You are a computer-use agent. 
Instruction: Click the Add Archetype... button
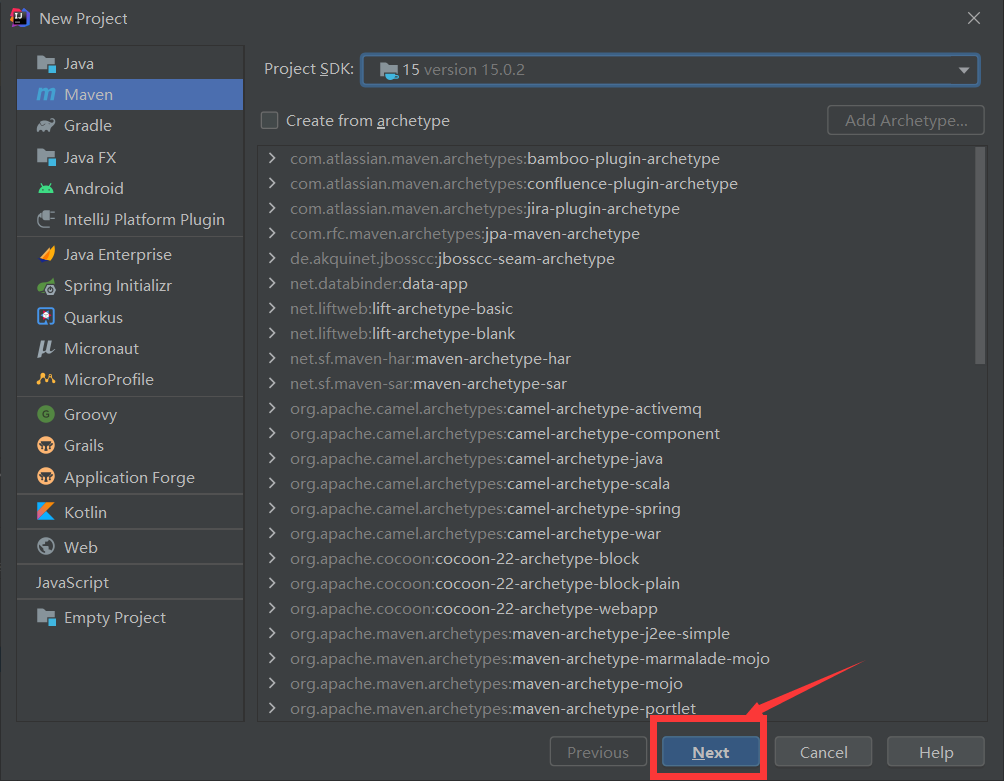(906, 120)
